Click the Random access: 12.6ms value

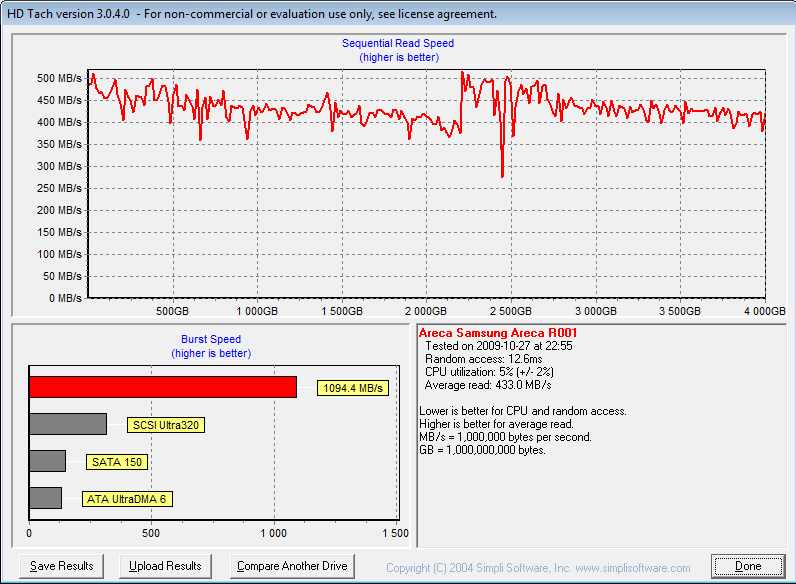pyautogui.click(x=483, y=359)
